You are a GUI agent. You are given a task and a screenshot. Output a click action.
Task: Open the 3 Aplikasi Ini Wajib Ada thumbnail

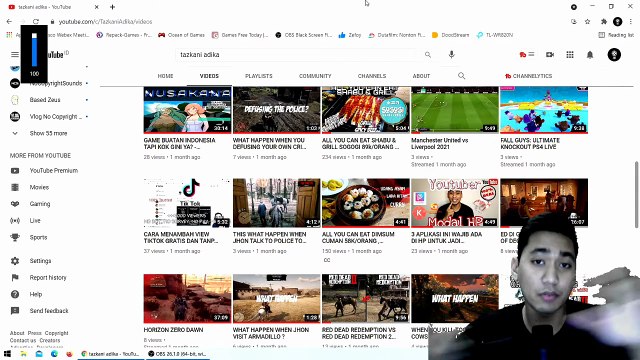pyautogui.click(x=455, y=203)
